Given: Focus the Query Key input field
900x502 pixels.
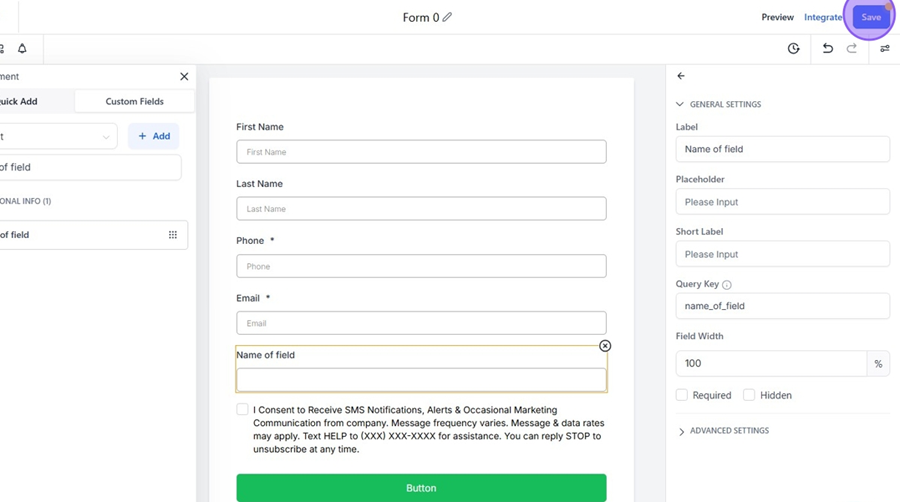Looking at the screenshot, I should pyautogui.click(x=782, y=306).
